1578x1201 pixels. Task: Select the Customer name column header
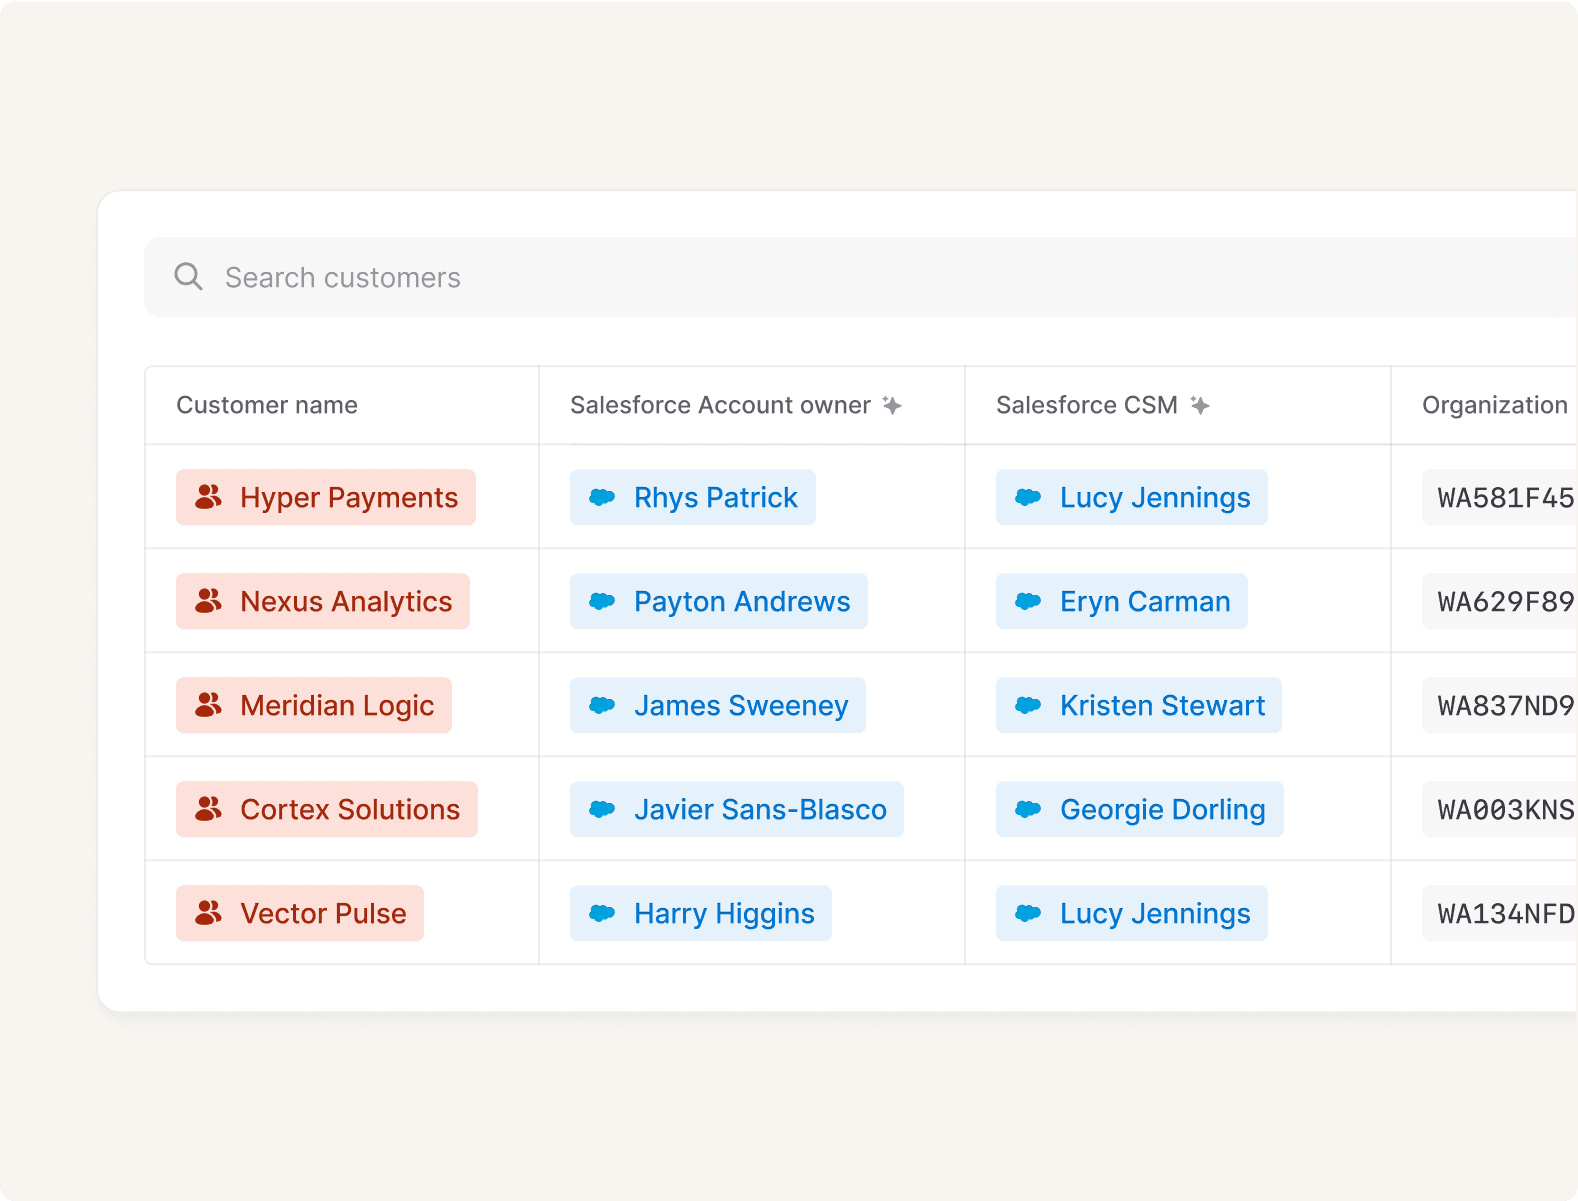[267, 405]
